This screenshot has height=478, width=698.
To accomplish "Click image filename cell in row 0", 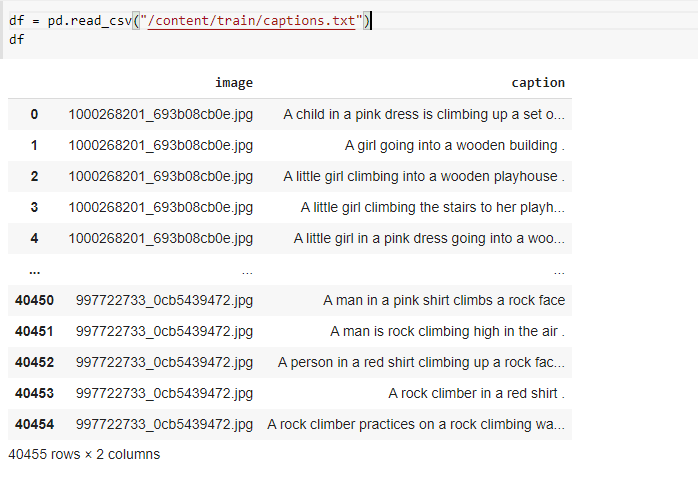I will coord(161,114).
